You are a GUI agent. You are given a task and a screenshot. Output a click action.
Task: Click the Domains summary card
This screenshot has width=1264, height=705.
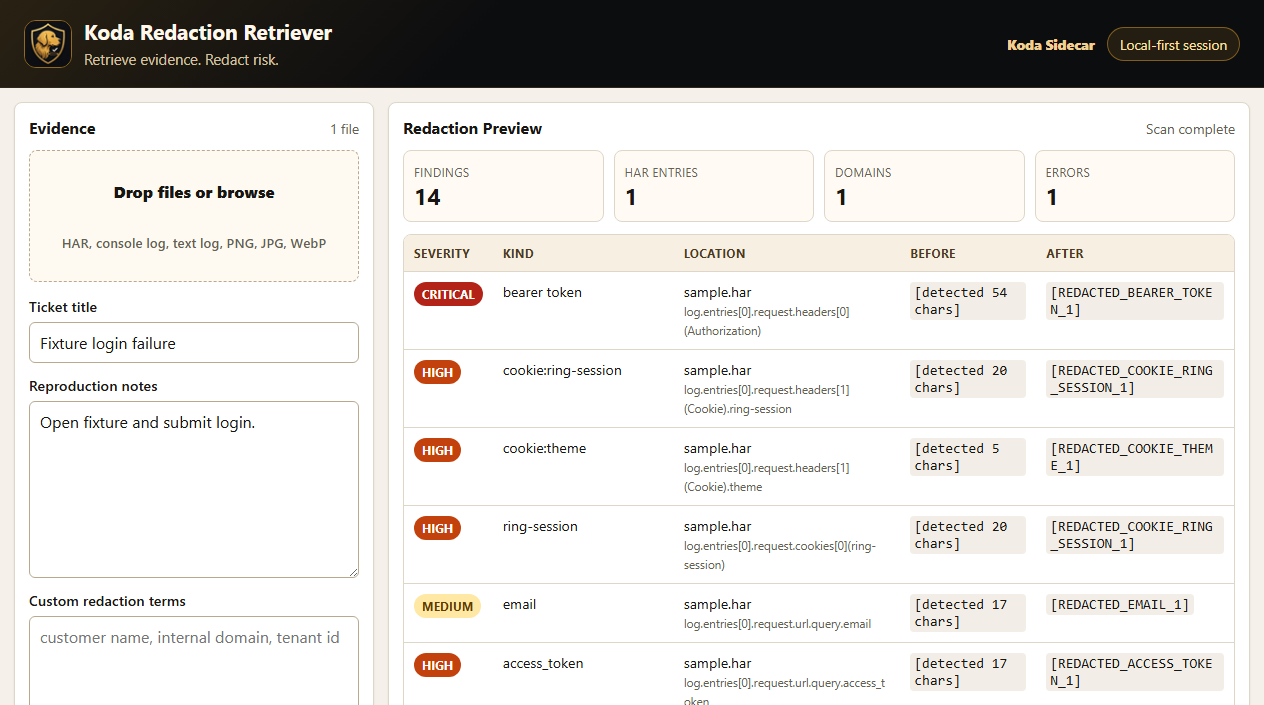point(924,186)
